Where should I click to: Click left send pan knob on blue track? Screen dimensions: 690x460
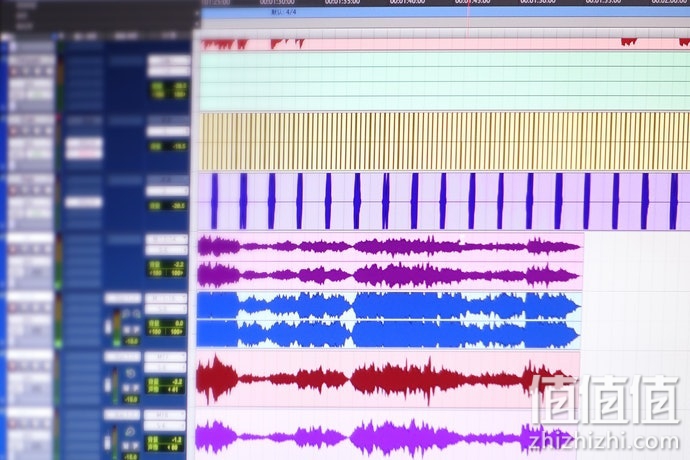(x=127, y=314)
